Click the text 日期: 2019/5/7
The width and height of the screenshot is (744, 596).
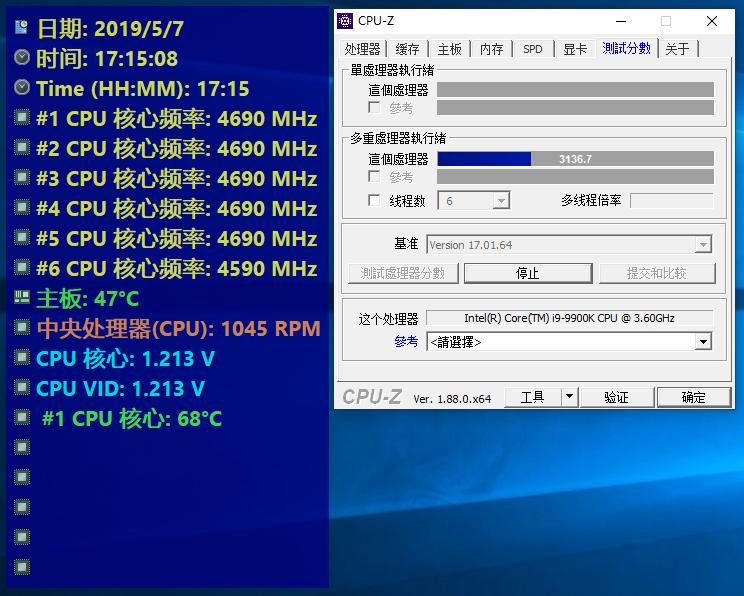pyautogui.click(x=110, y=28)
